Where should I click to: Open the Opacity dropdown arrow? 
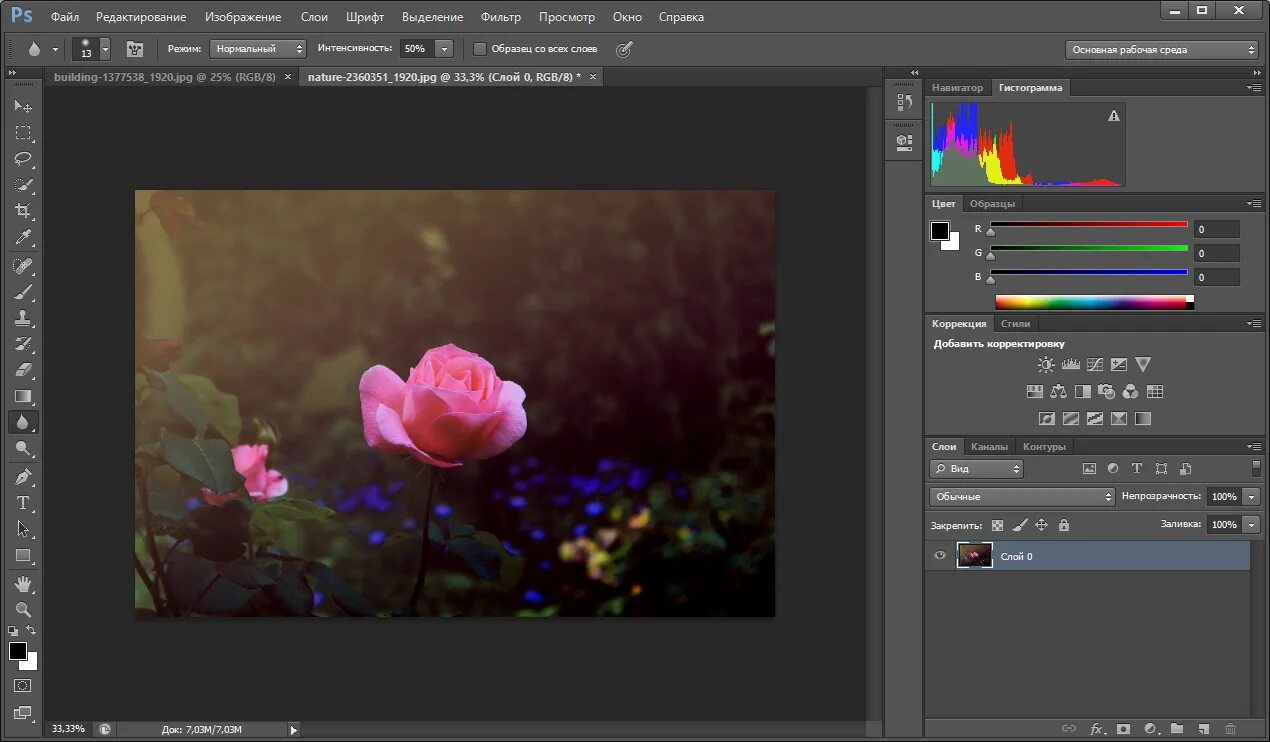coord(1252,496)
